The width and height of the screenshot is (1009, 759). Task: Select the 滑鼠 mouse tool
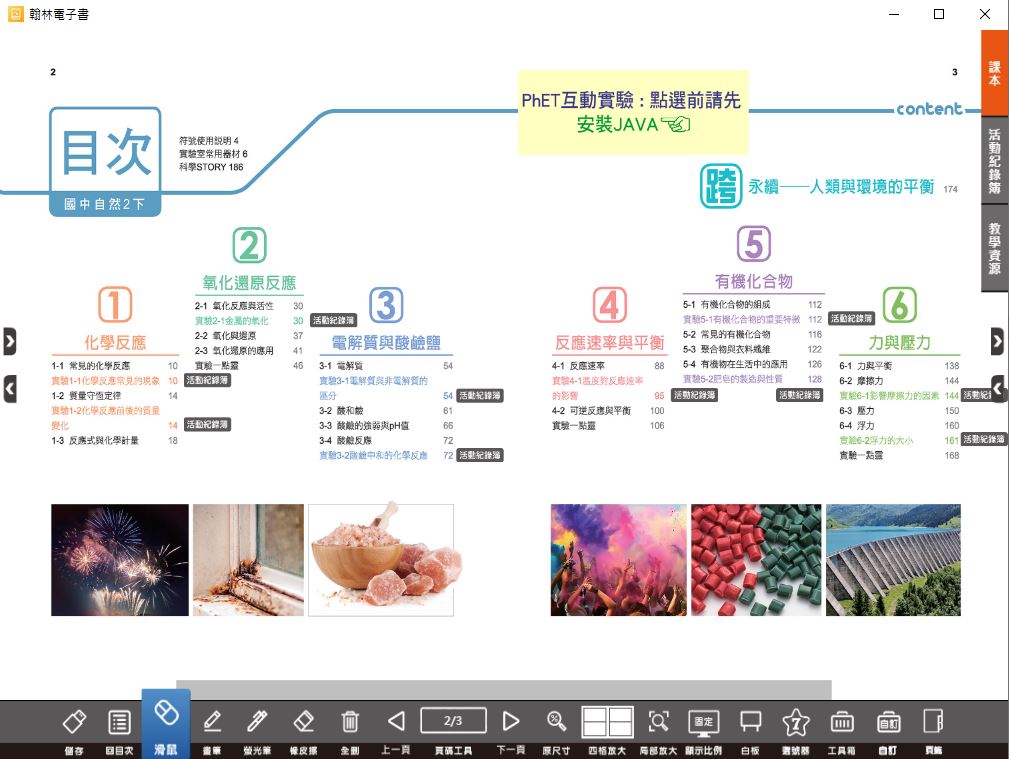point(166,724)
